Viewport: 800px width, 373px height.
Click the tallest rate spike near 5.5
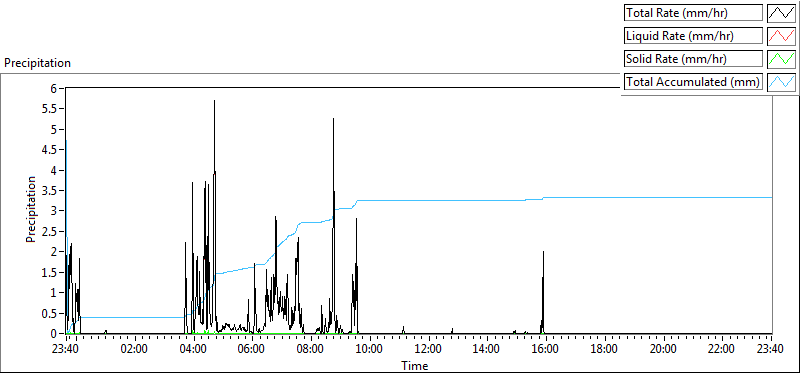[215, 102]
